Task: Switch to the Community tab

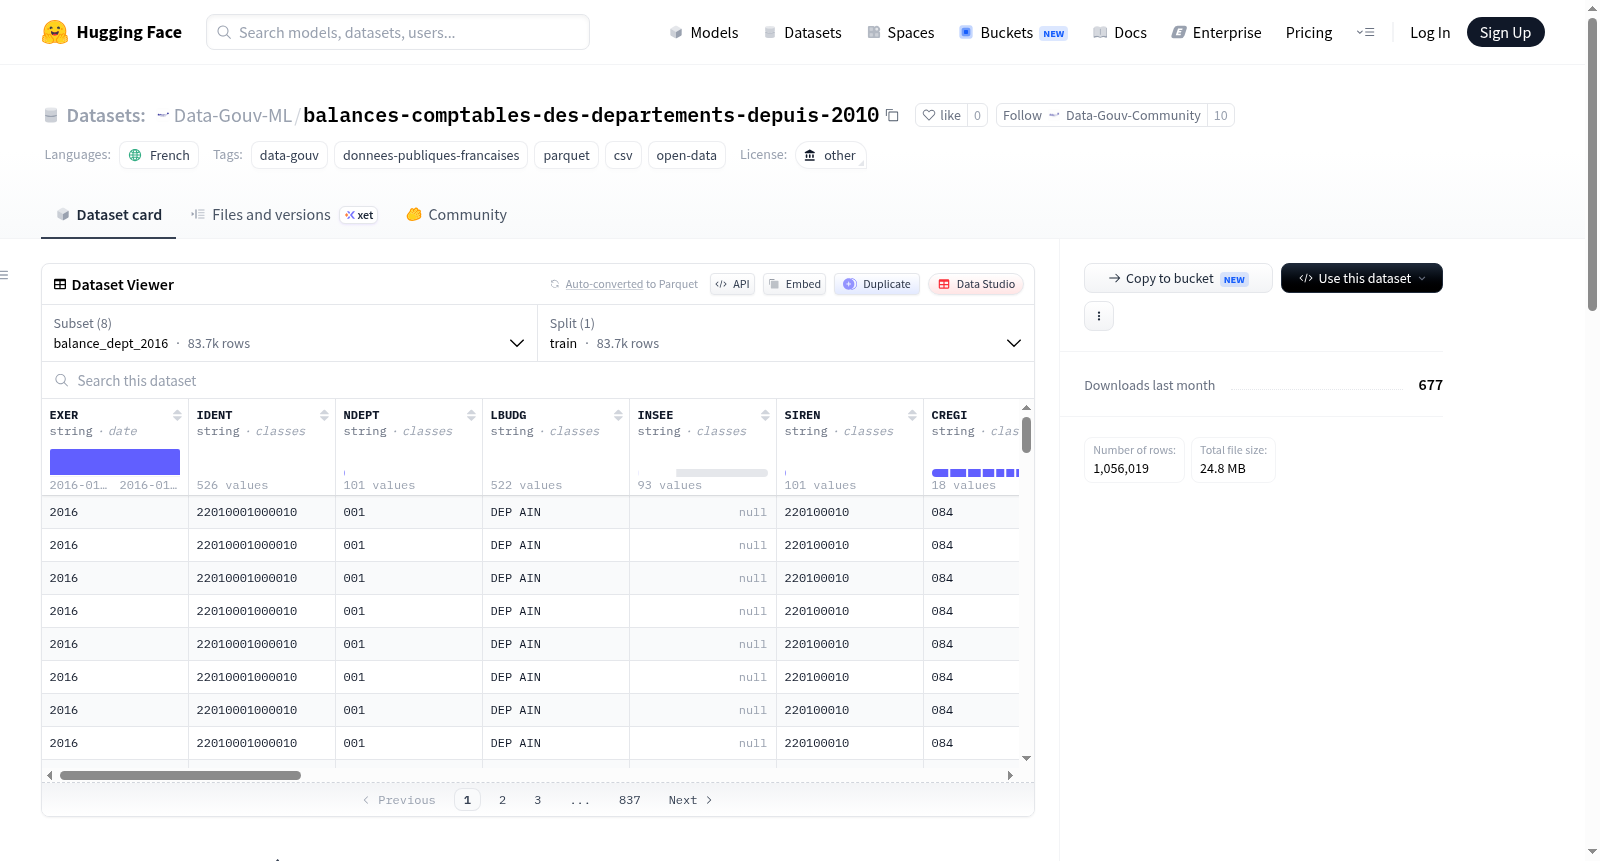Action: pos(457,215)
